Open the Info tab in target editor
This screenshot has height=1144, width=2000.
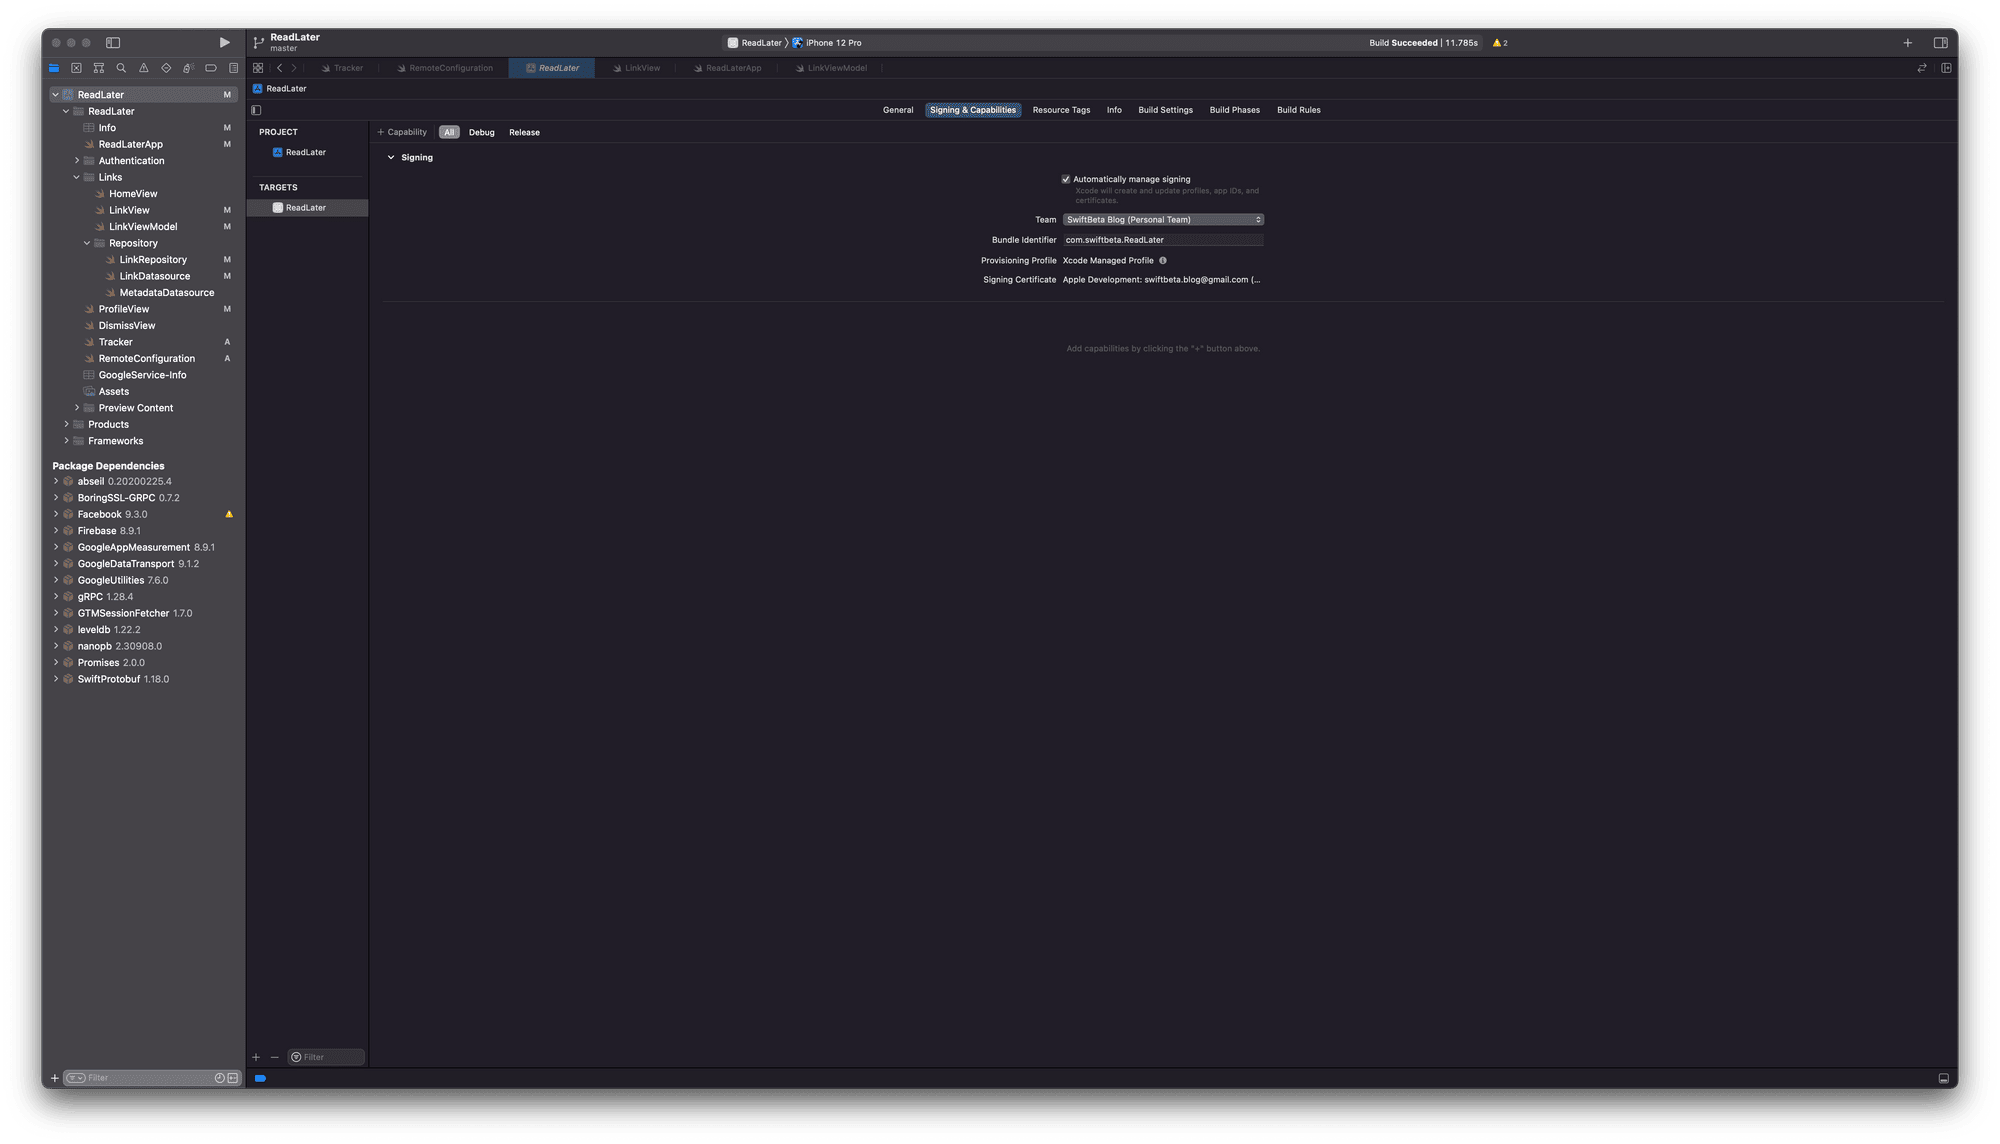coord(1114,110)
